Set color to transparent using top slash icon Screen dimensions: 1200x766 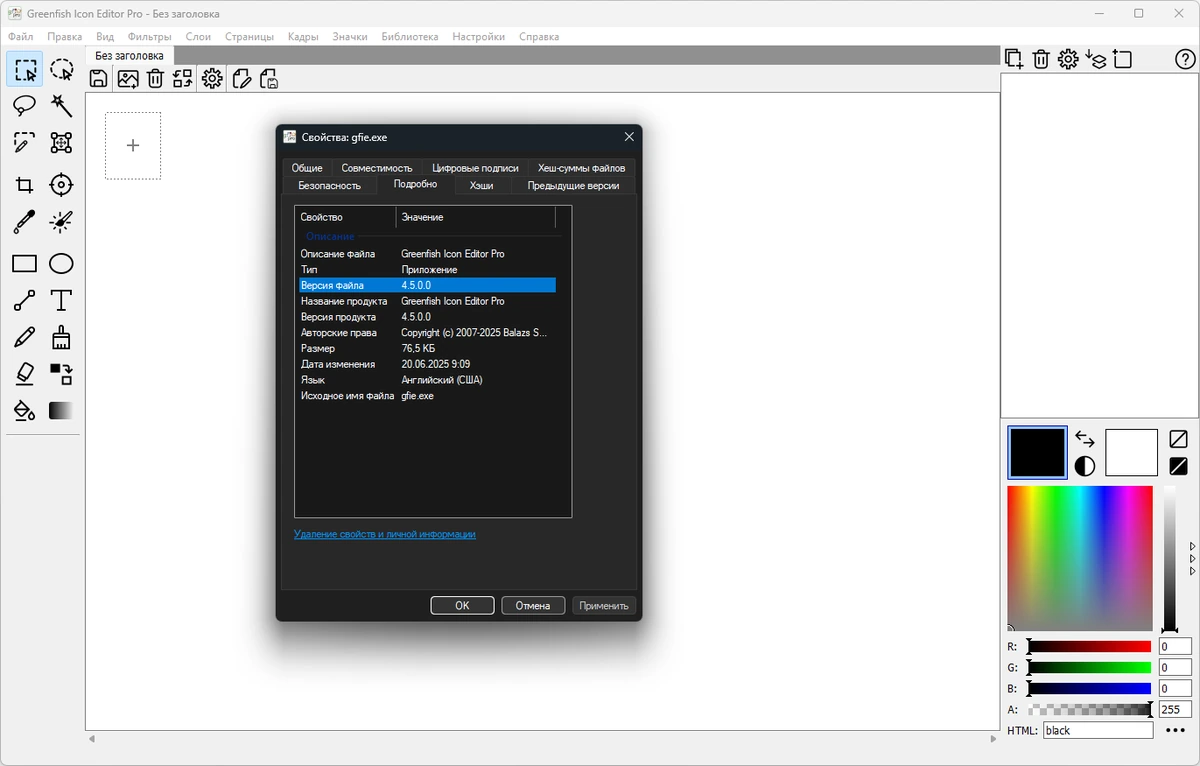pyautogui.click(x=1179, y=438)
